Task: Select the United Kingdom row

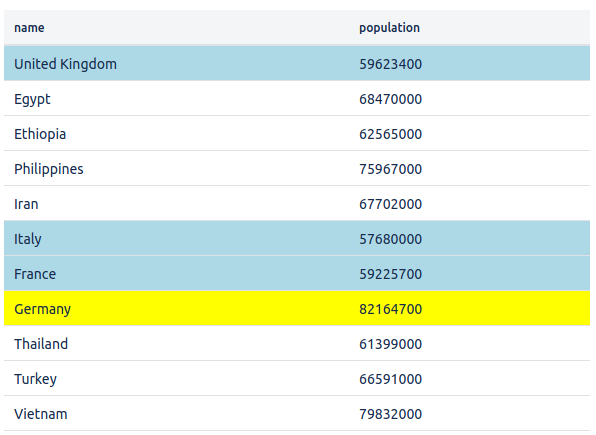Action: click(297, 64)
